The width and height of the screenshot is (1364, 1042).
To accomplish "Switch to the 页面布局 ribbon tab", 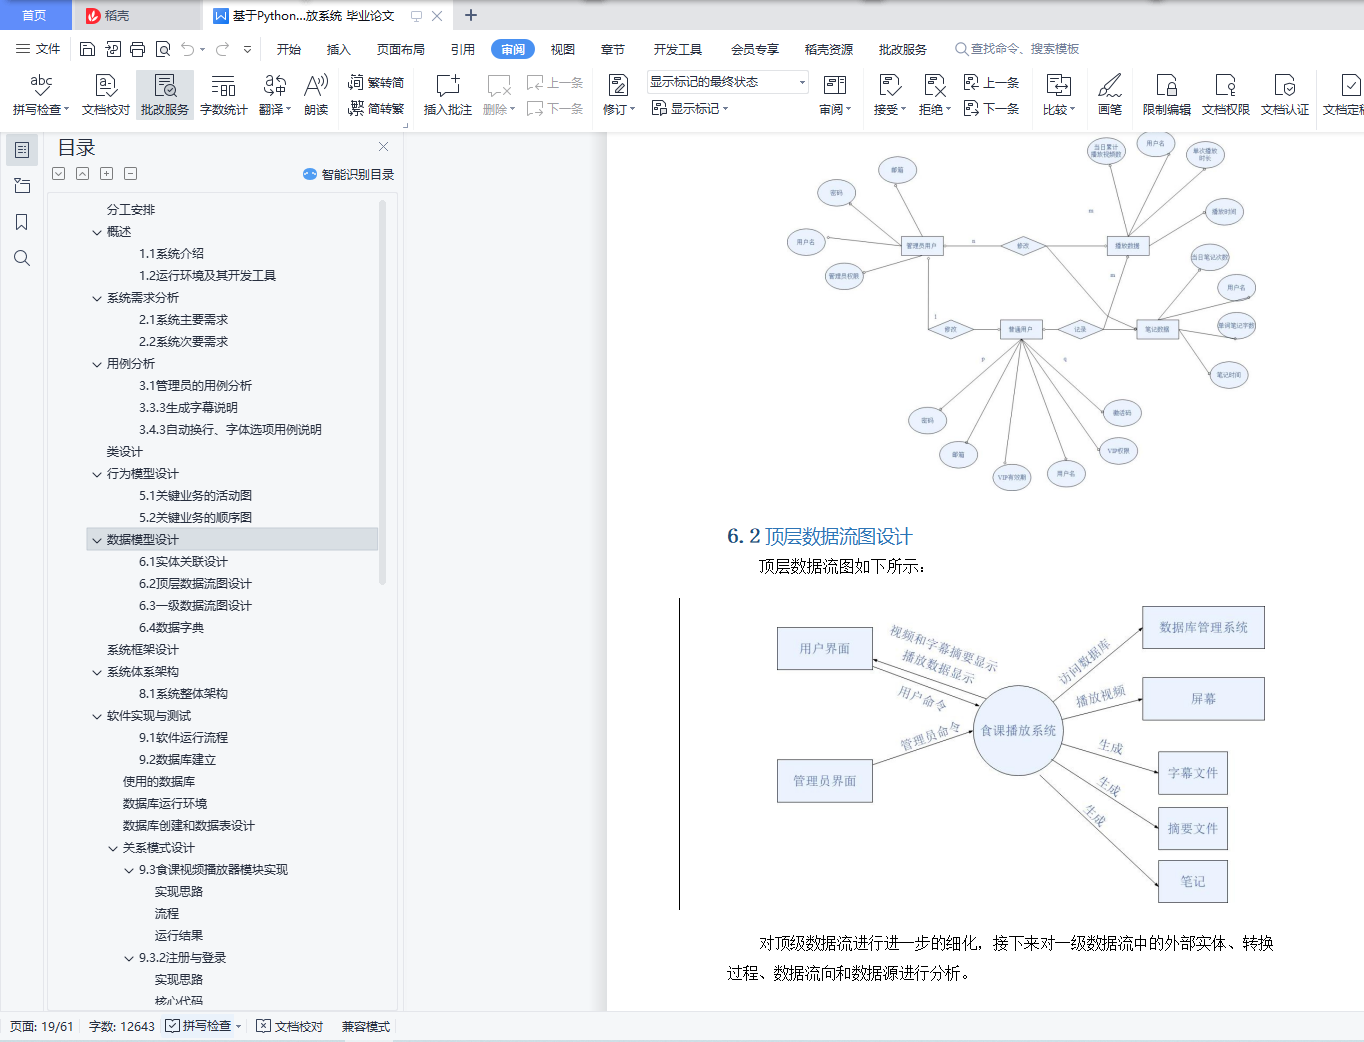I will click(x=401, y=49).
